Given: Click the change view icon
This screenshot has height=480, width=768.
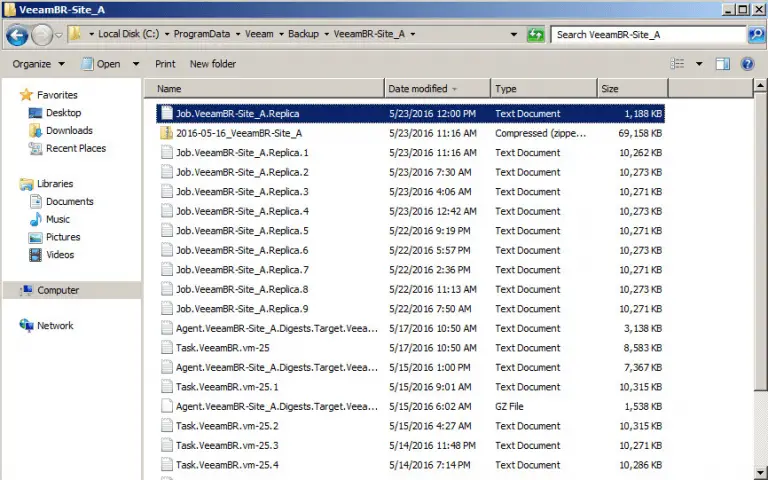Looking at the screenshot, I should click(676, 64).
